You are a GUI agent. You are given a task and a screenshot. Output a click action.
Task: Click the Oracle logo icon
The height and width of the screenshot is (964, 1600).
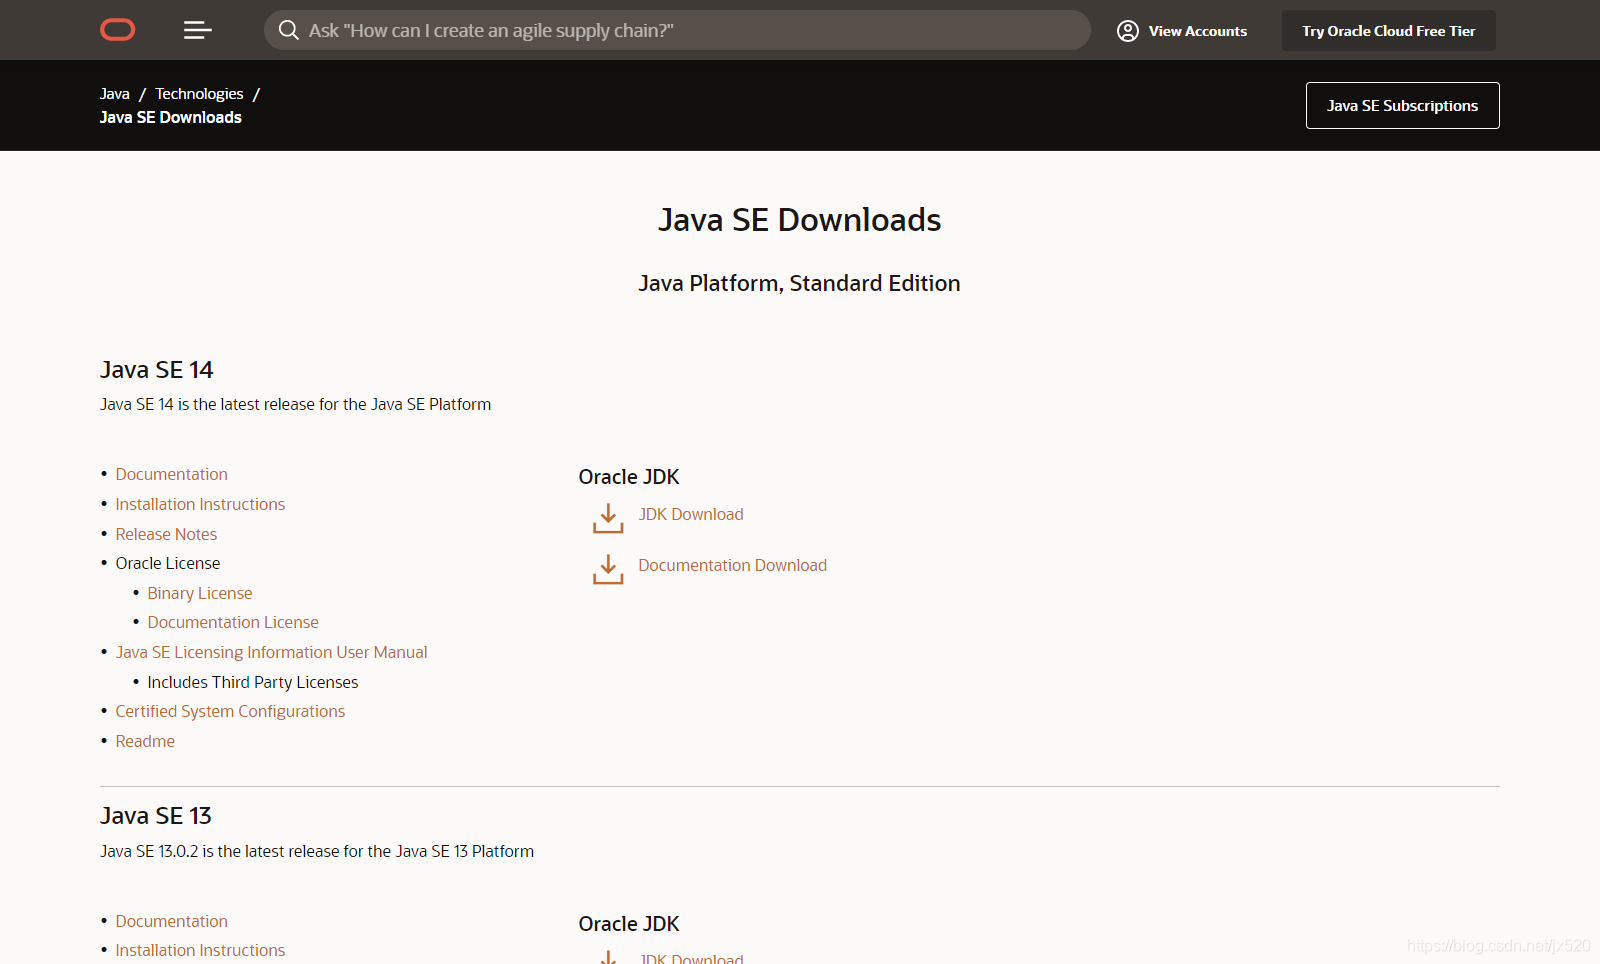118,30
